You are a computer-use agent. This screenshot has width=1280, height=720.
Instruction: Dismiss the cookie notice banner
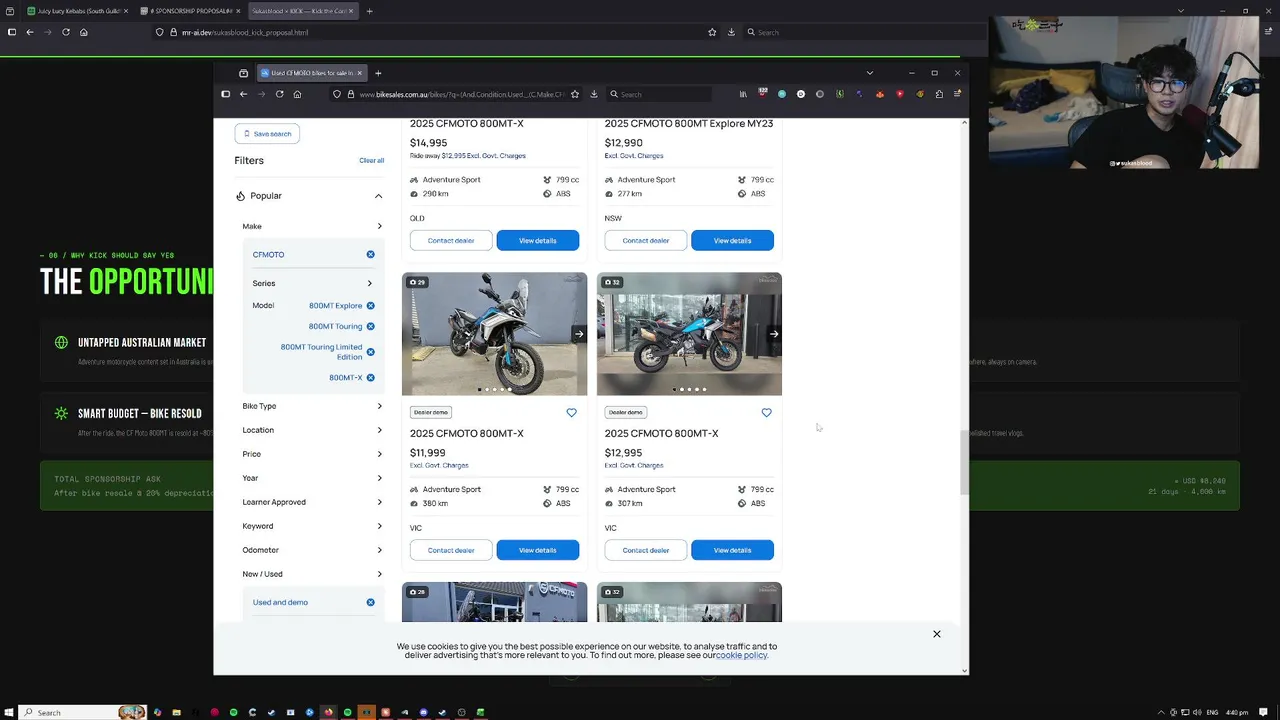click(937, 634)
